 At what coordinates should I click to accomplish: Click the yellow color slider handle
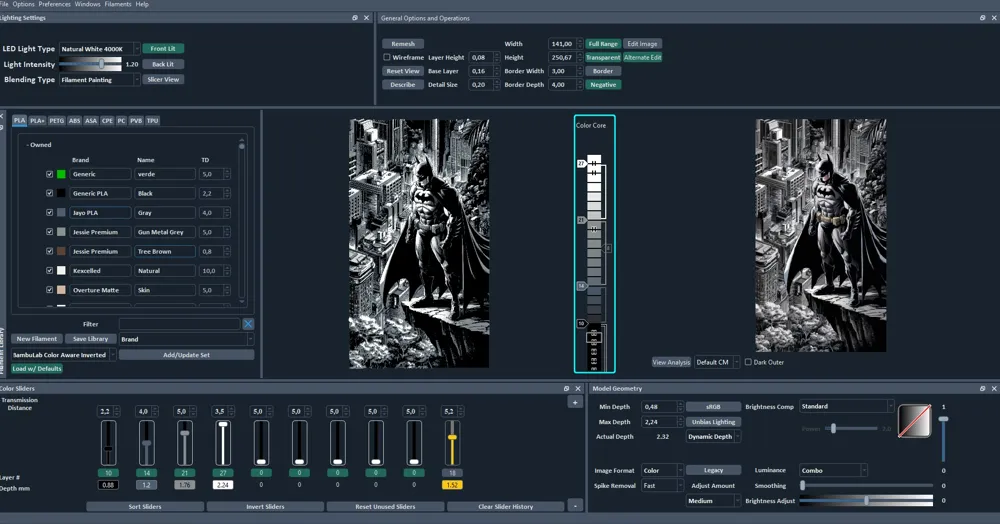coord(452,437)
